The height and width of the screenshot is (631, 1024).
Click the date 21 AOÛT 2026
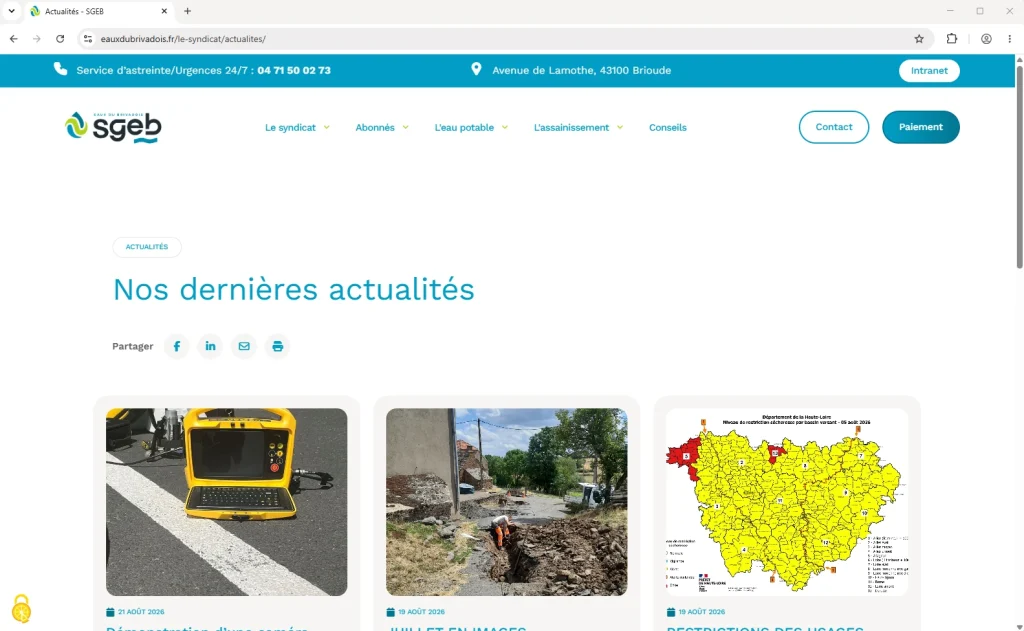click(141, 612)
